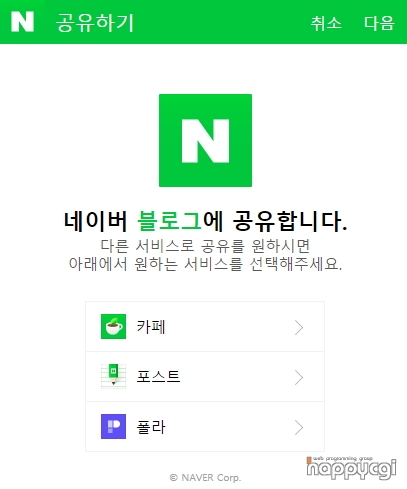Click the green coffee cup 카페 icon

(113, 326)
